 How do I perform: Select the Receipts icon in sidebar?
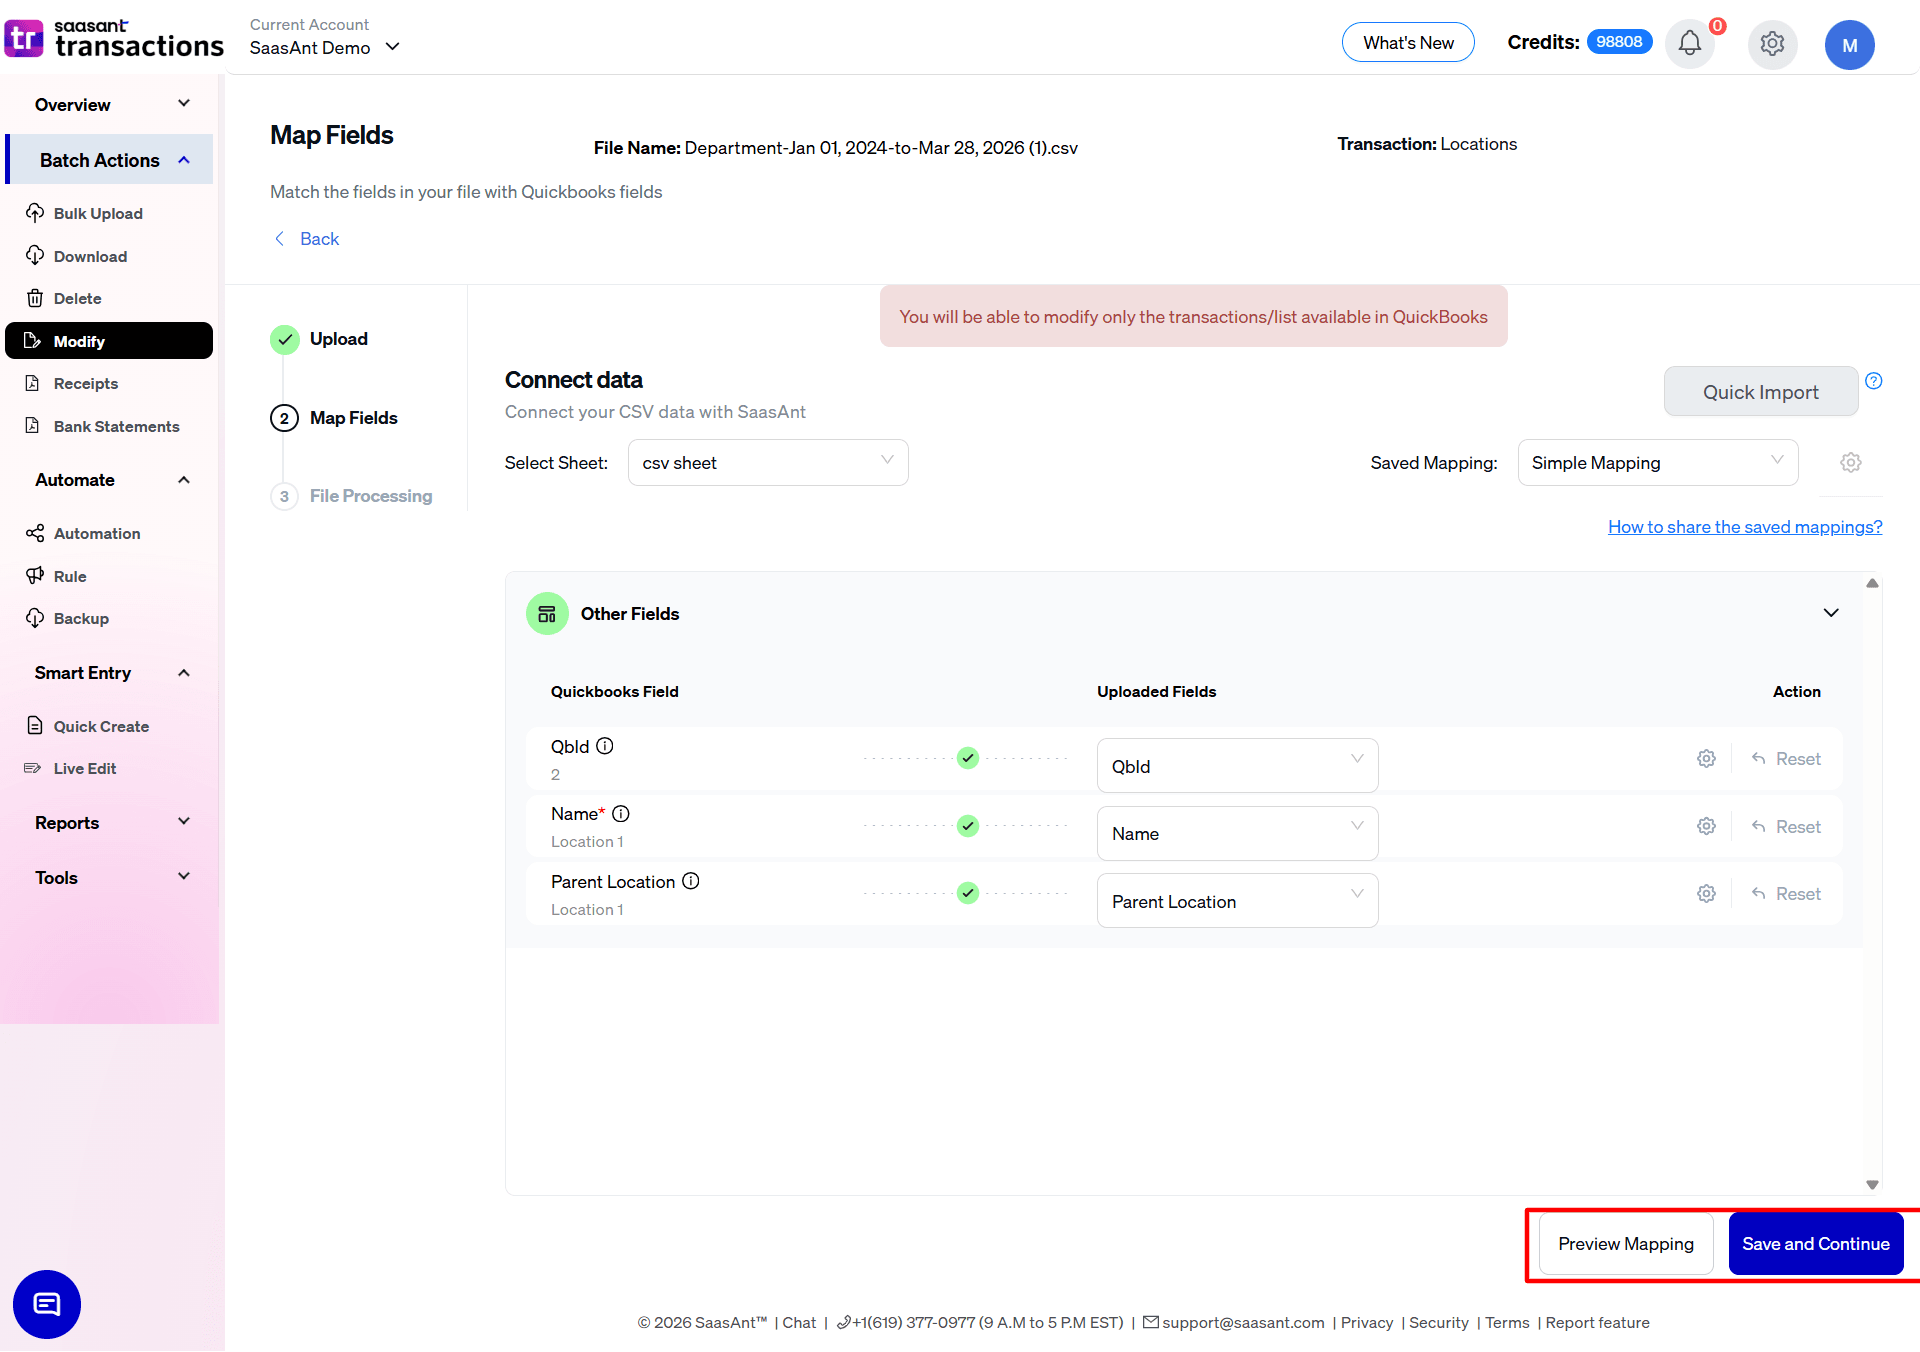35,383
